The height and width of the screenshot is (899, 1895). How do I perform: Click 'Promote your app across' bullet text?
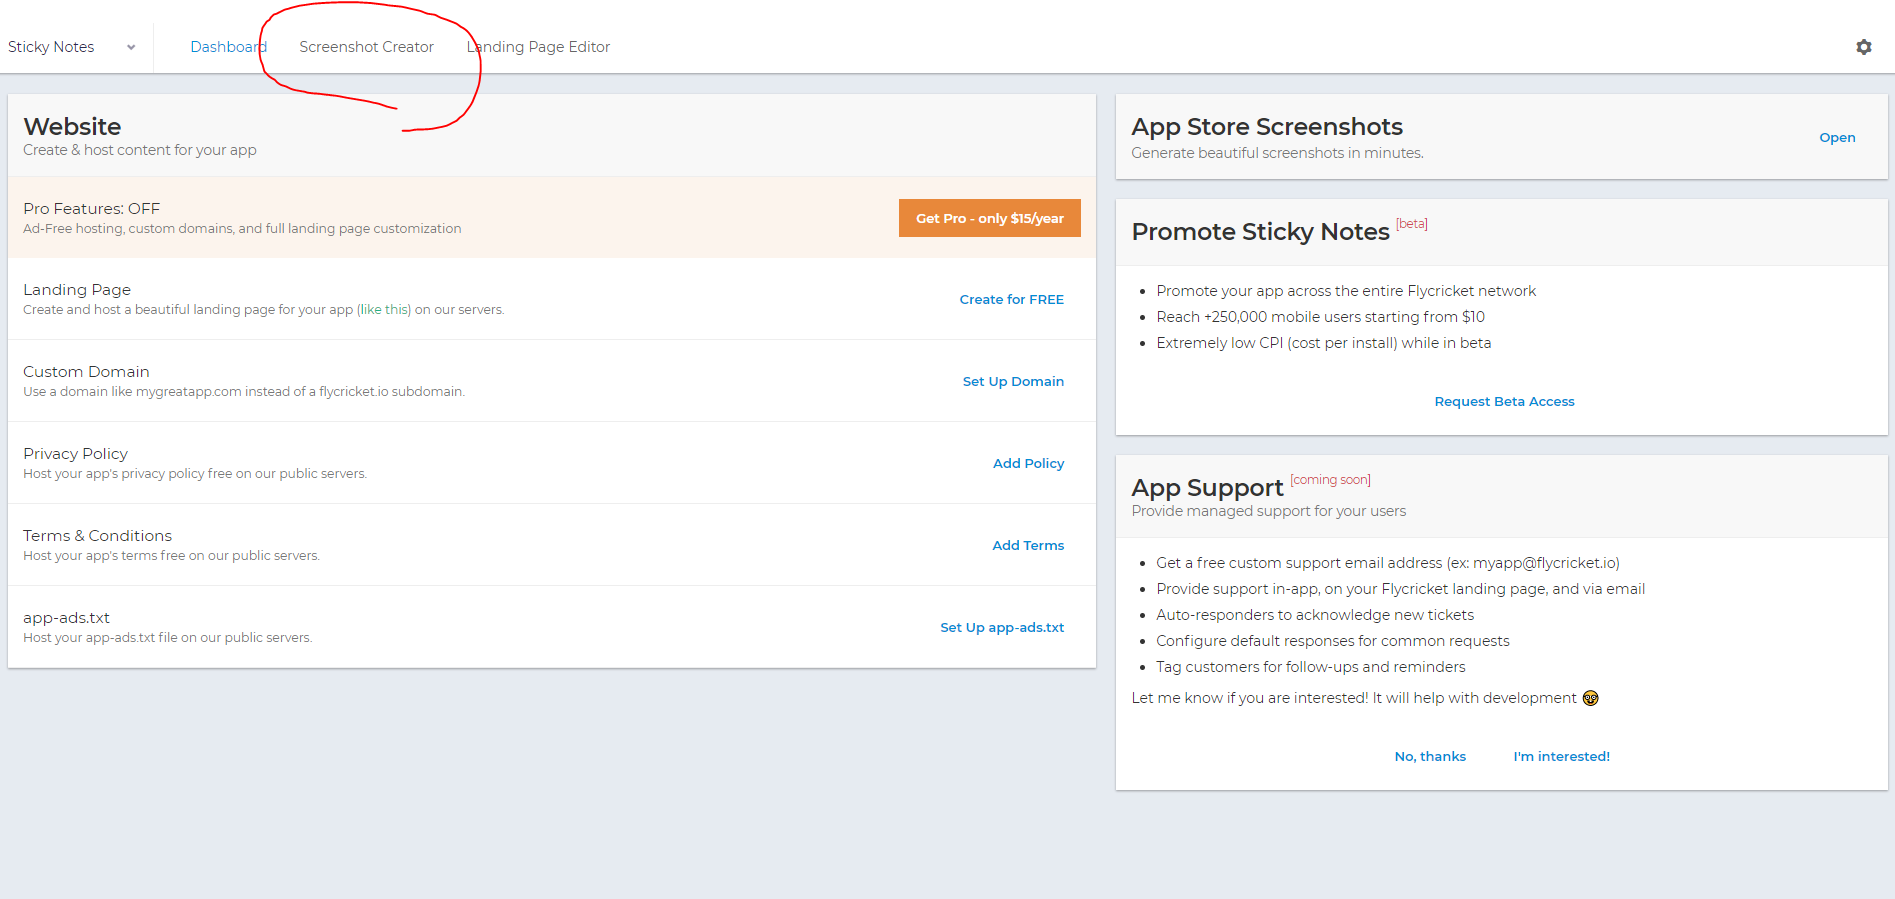[x=1346, y=291]
